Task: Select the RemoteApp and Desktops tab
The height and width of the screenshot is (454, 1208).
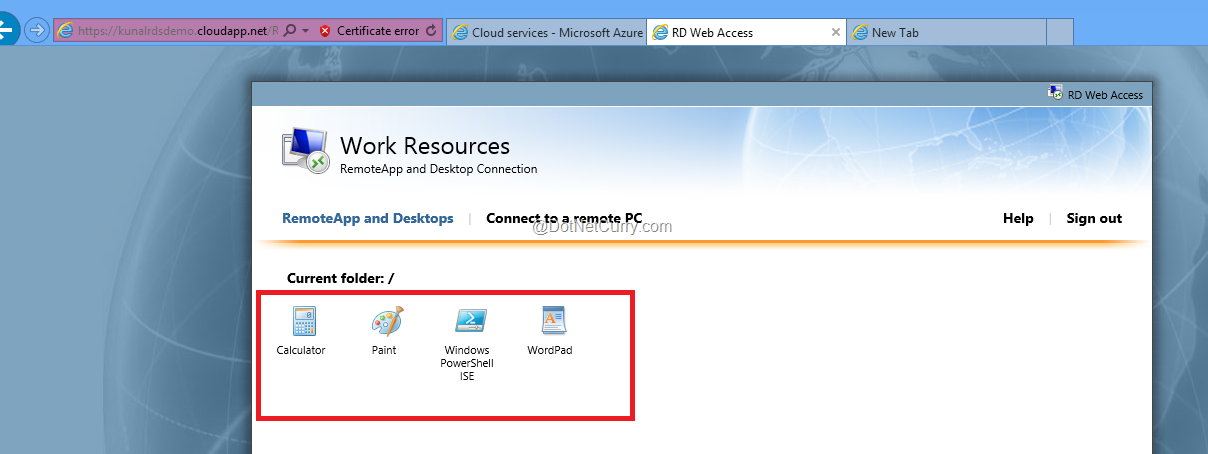Action: (x=368, y=218)
